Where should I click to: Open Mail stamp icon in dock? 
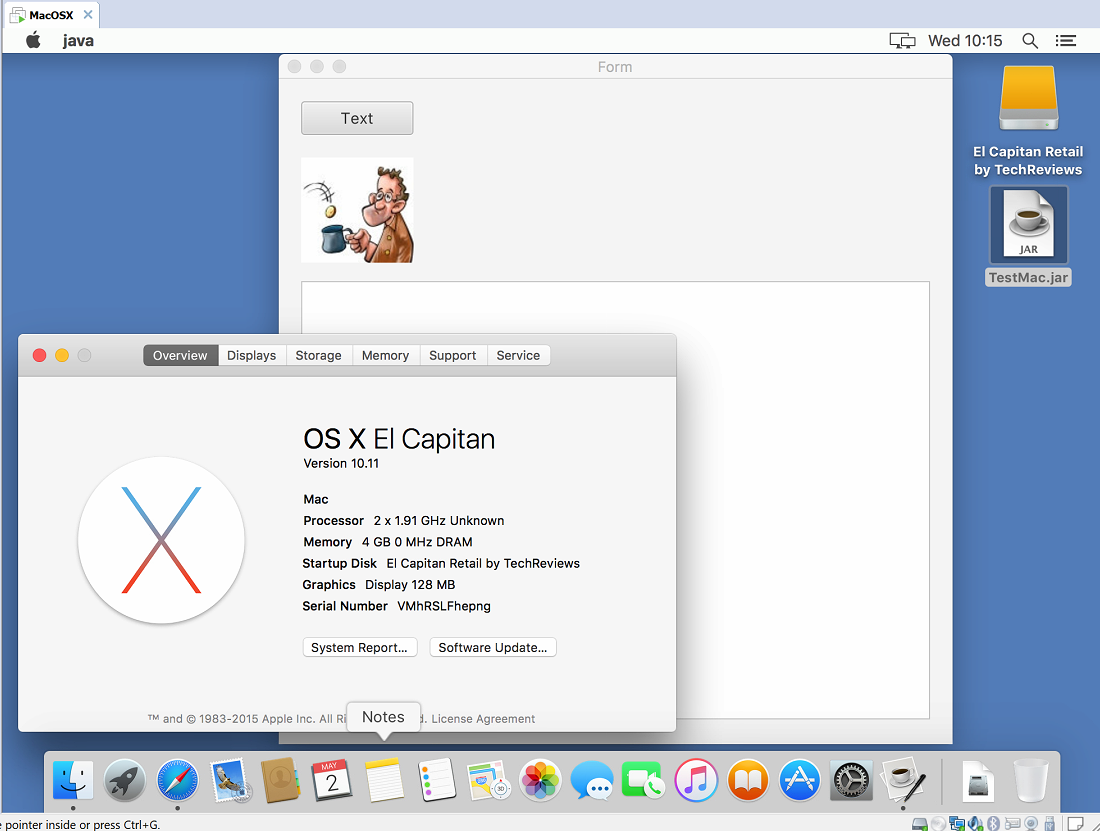tap(229, 781)
